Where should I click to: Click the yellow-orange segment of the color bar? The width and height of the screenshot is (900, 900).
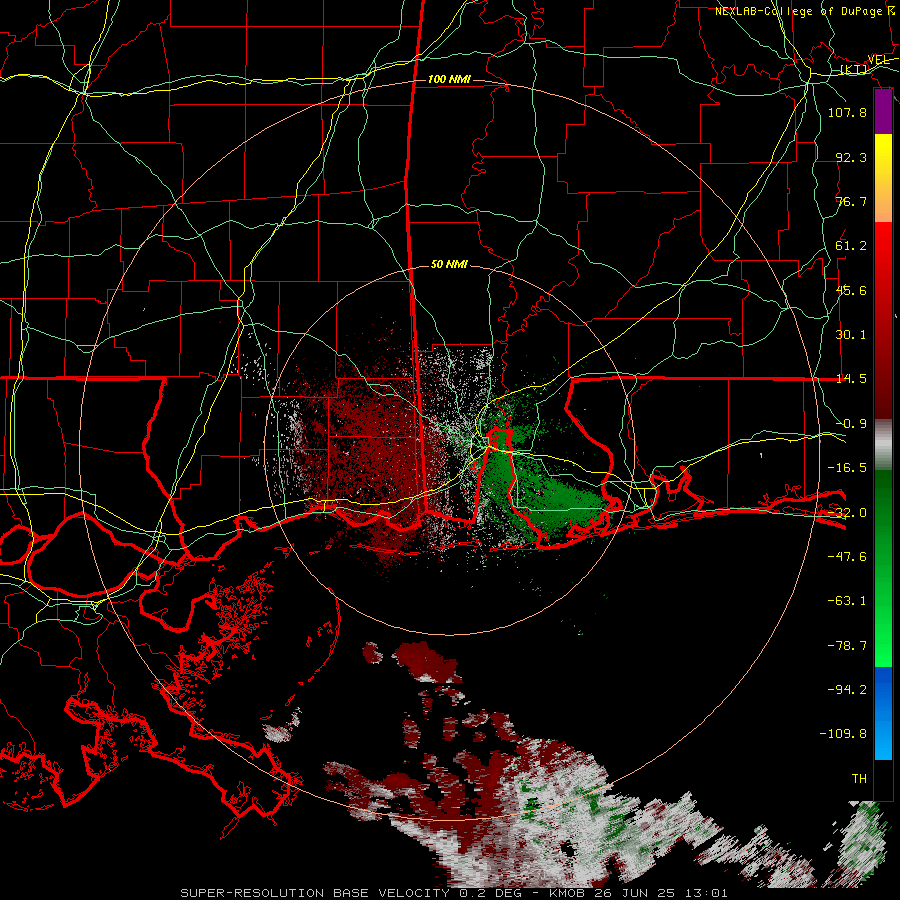click(x=883, y=178)
